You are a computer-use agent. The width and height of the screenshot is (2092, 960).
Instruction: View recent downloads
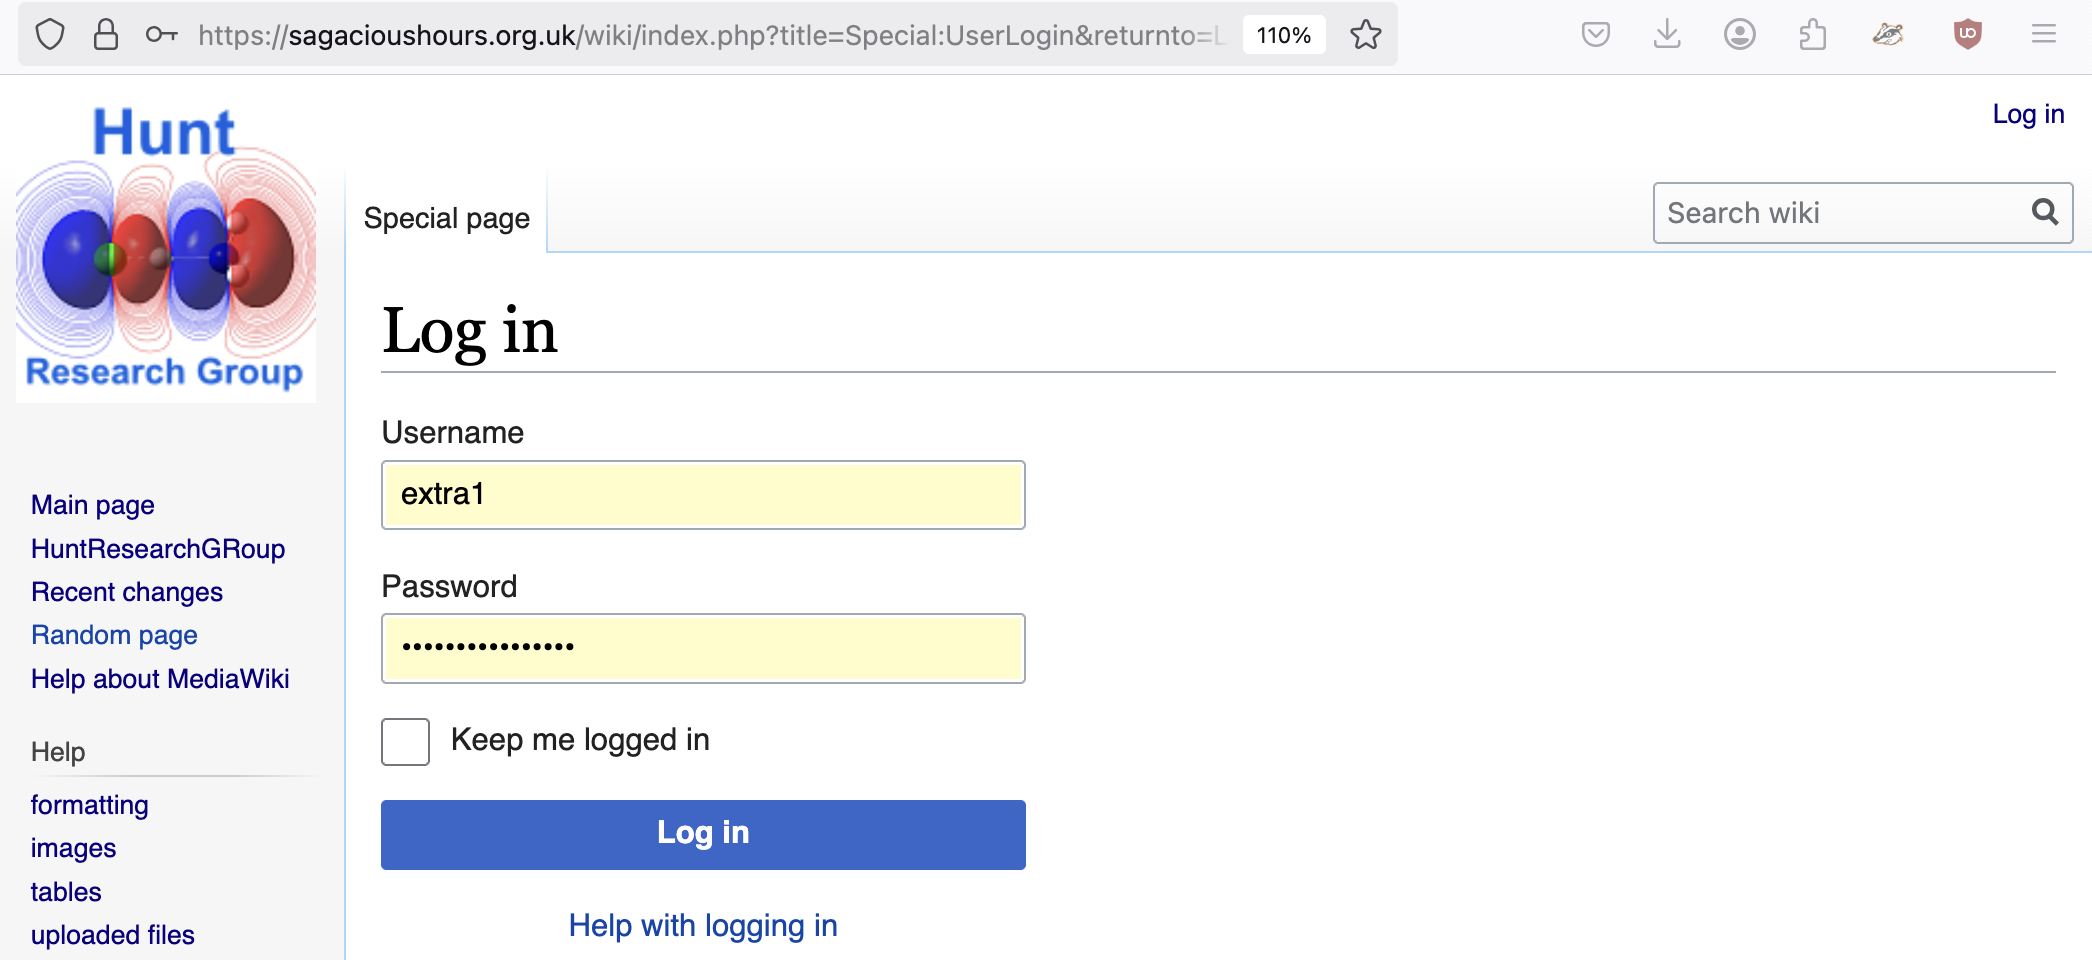(1666, 33)
